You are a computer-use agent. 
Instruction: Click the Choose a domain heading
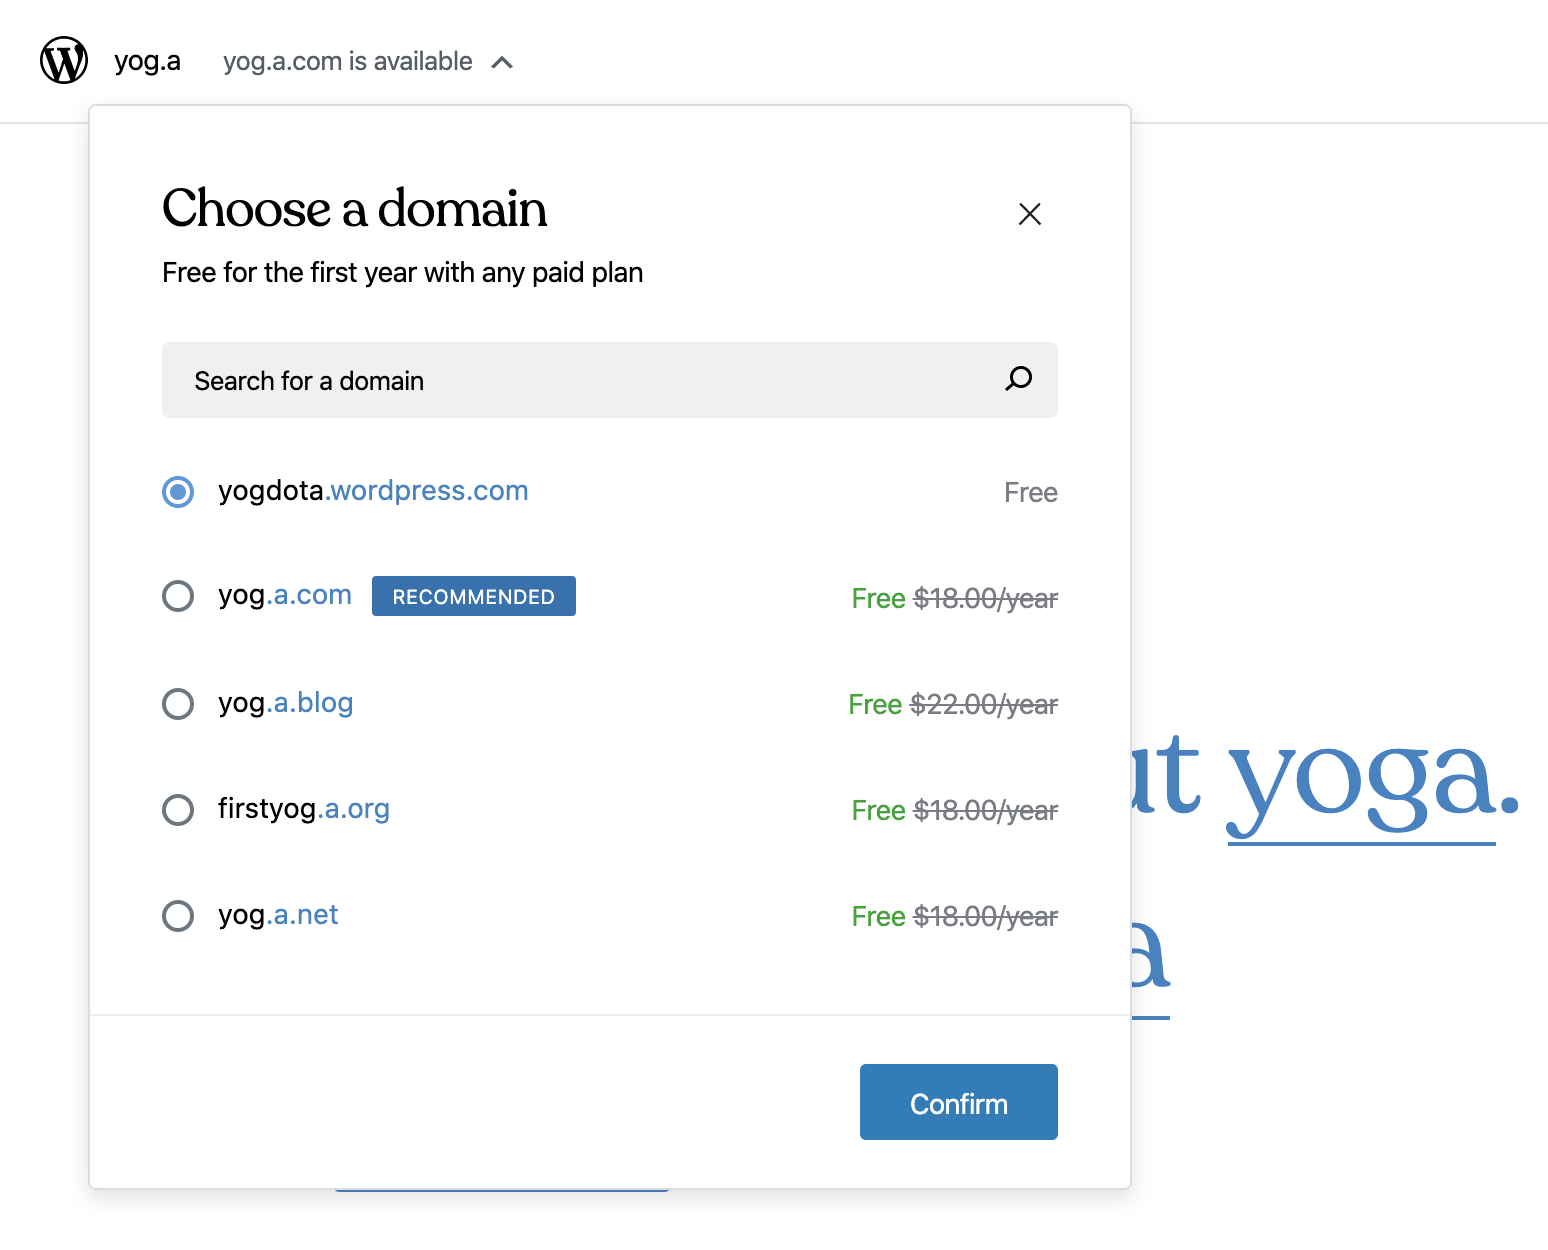click(355, 209)
